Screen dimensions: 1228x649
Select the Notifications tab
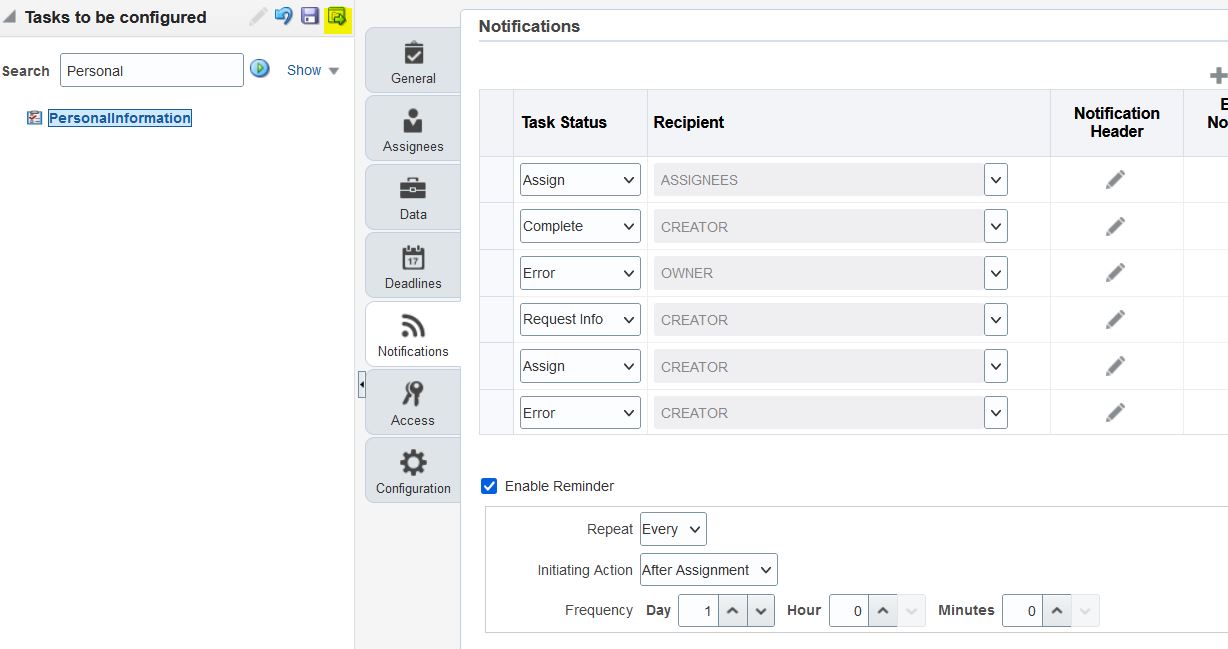[x=413, y=334]
